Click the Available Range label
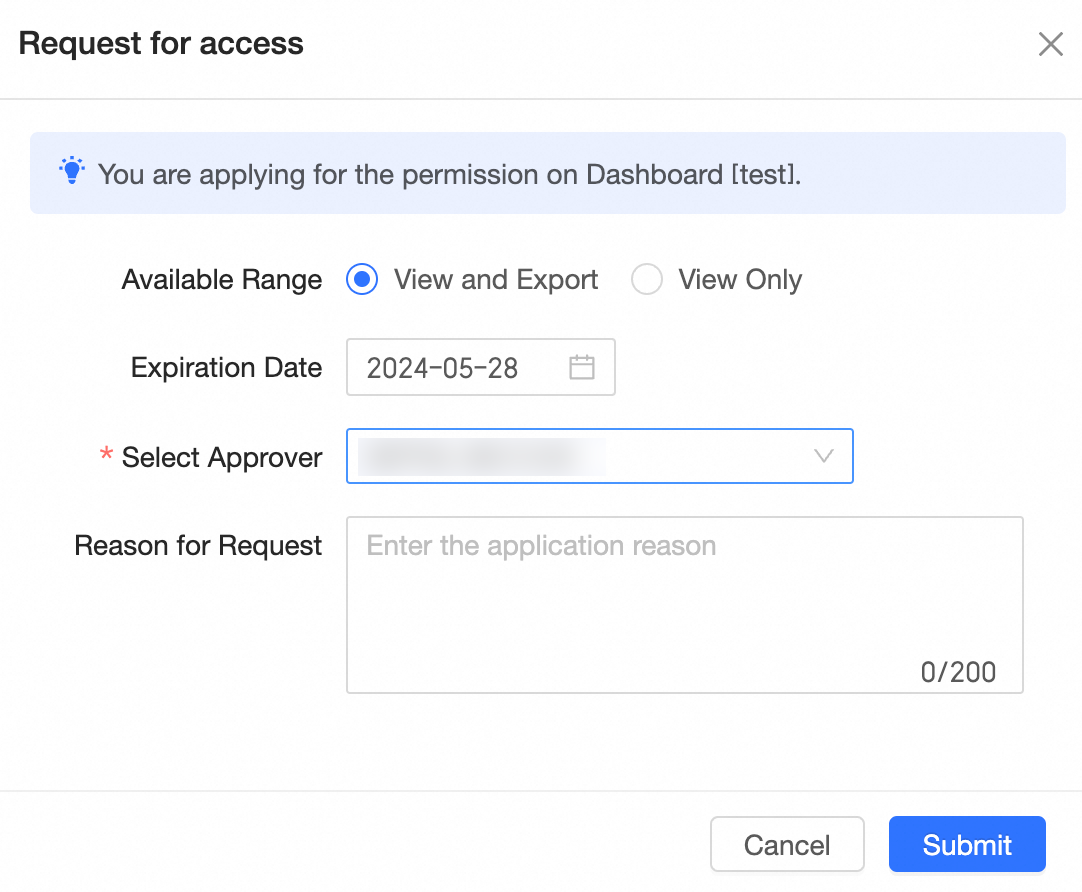The height and width of the screenshot is (892, 1082). pos(222,280)
